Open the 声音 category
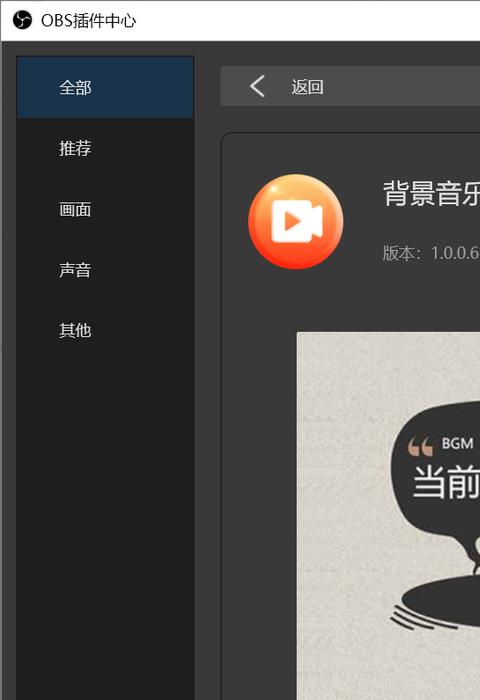The width and height of the screenshot is (480, 700). tap(105, 270)
